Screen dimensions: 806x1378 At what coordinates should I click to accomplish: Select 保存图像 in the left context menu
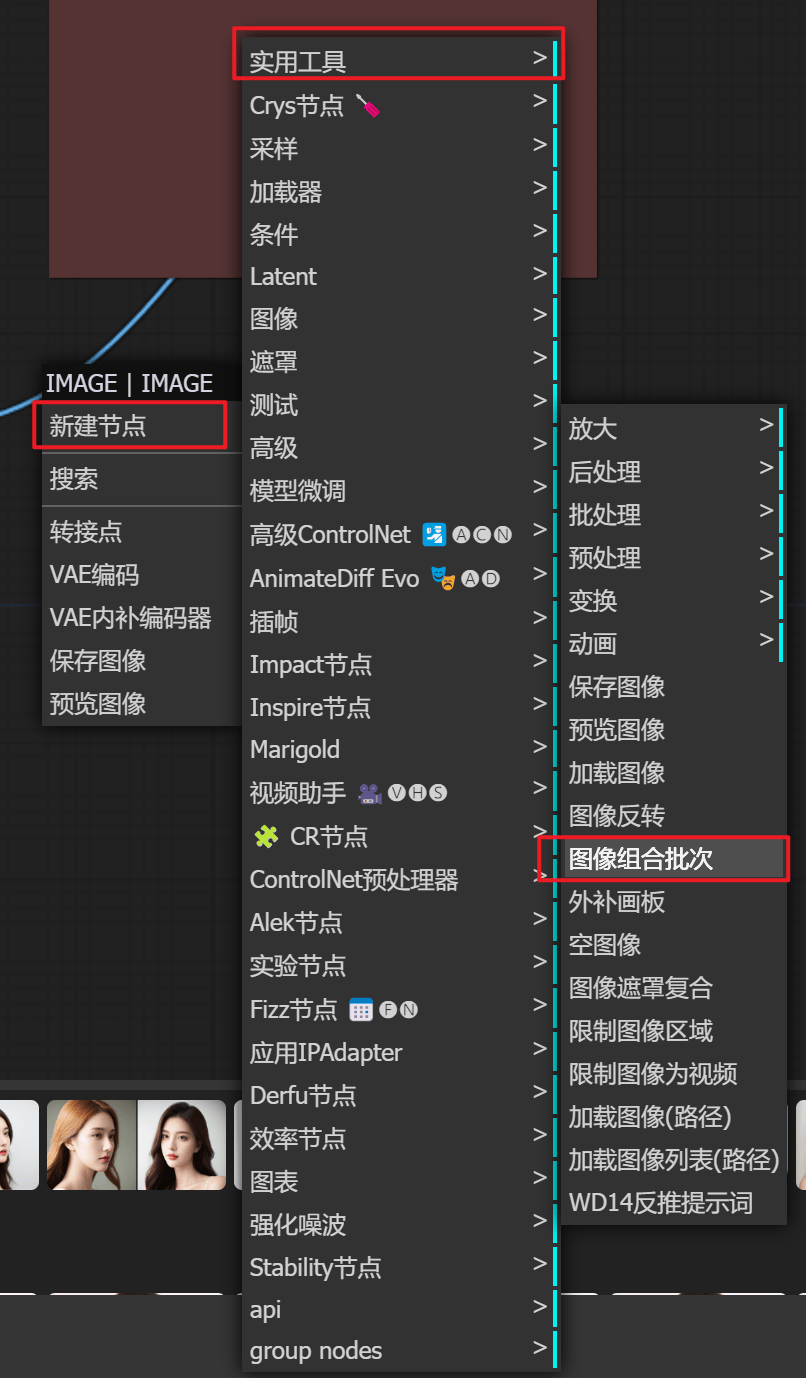tap(142, 660)
